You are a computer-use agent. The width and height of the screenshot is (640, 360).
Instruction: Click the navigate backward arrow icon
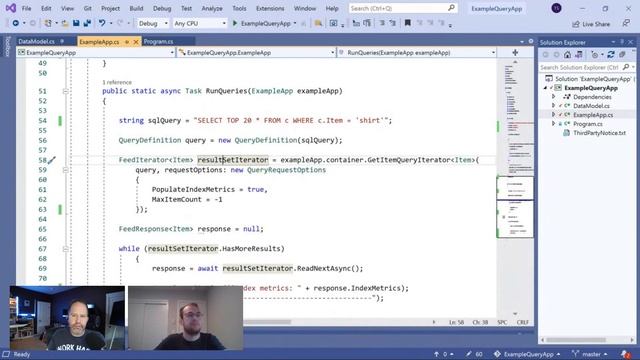[16, 24]
